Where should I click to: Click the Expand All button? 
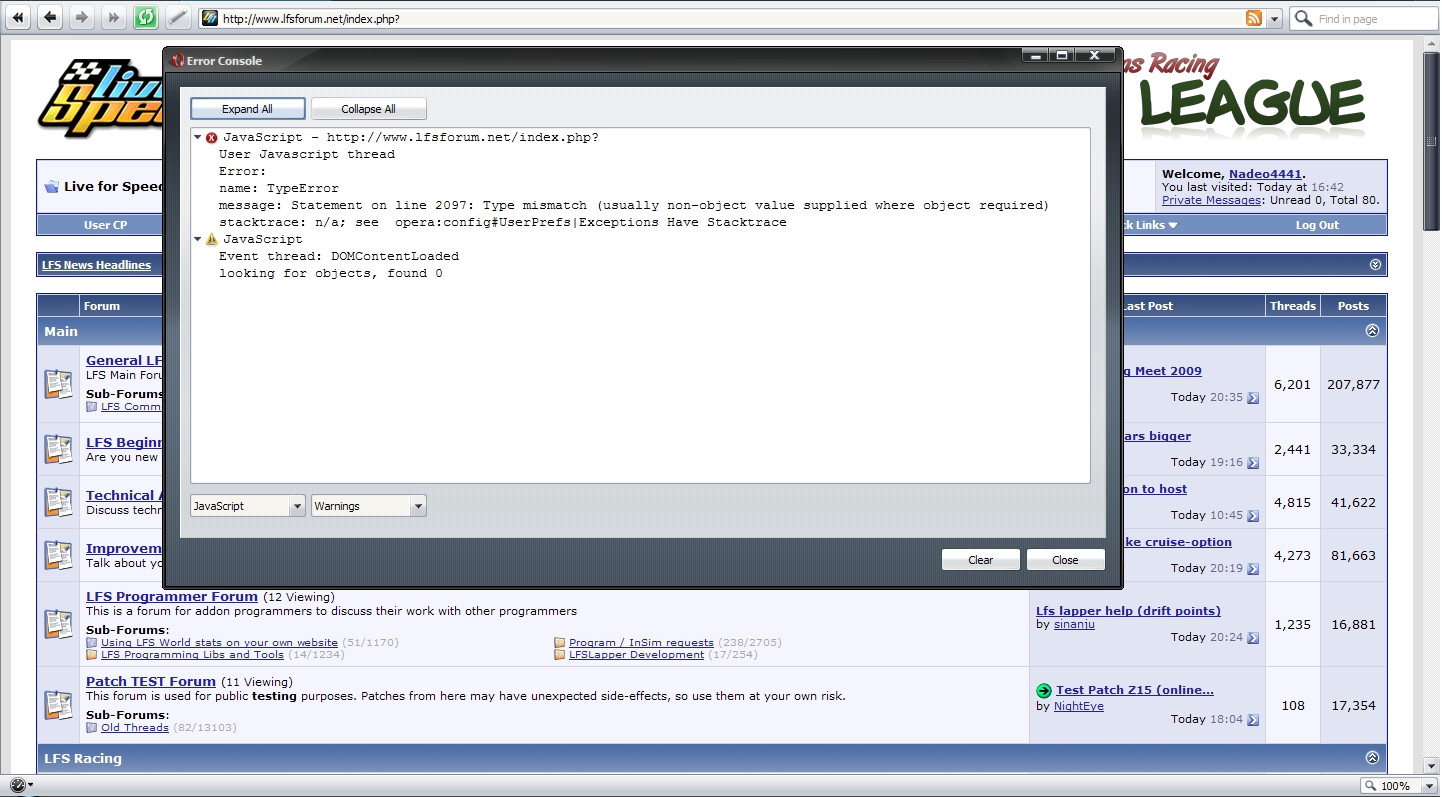pyautogui.click(x=247, y=109)
